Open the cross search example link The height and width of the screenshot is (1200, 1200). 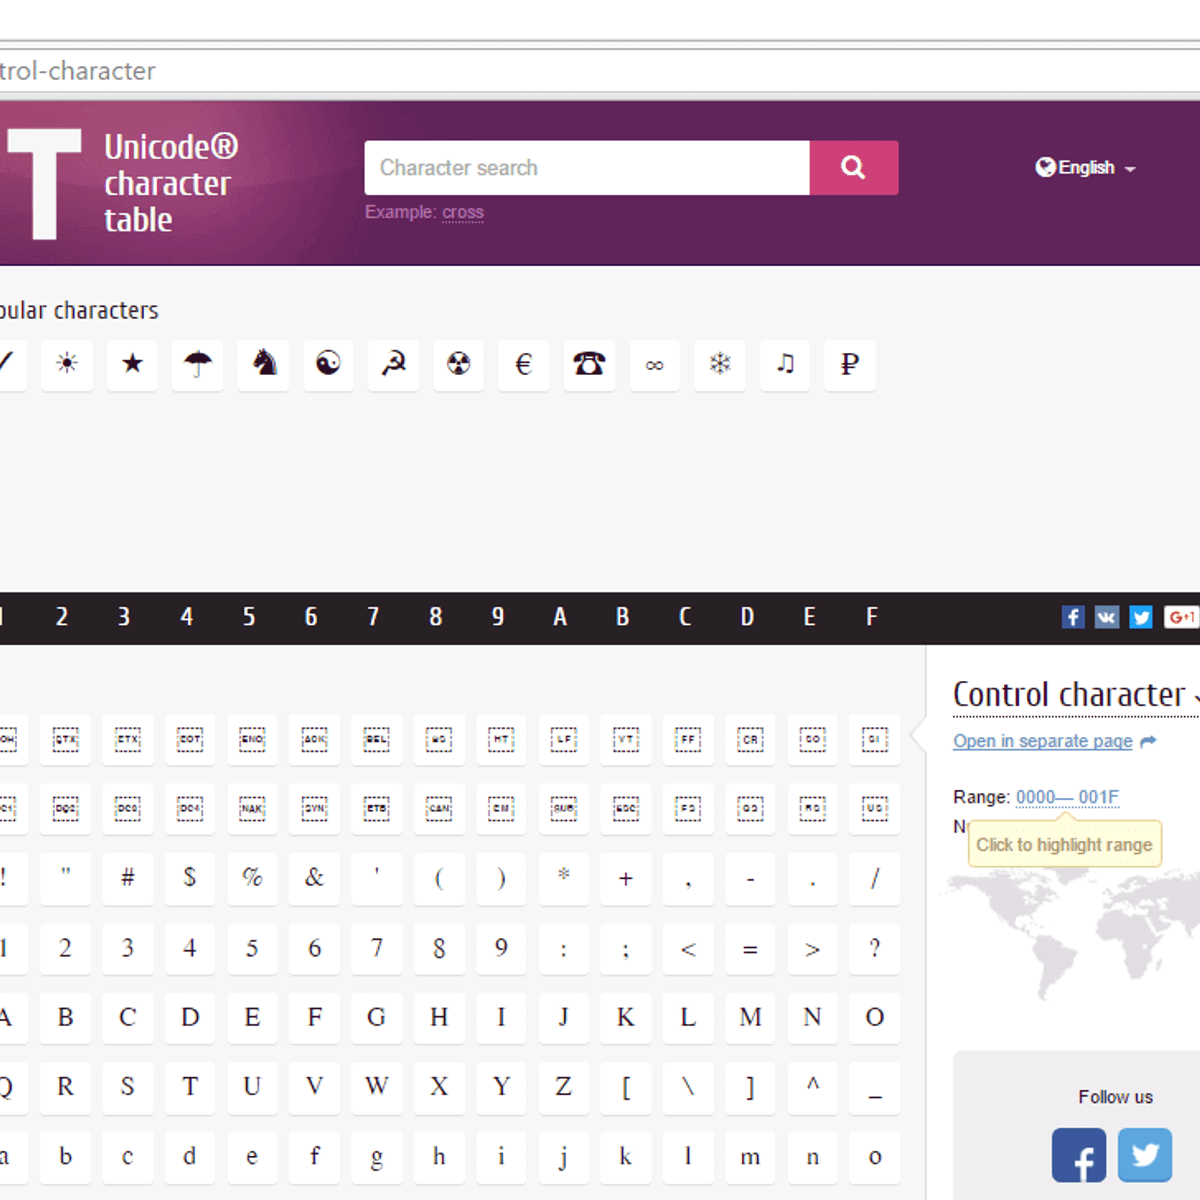coord(463,212)
